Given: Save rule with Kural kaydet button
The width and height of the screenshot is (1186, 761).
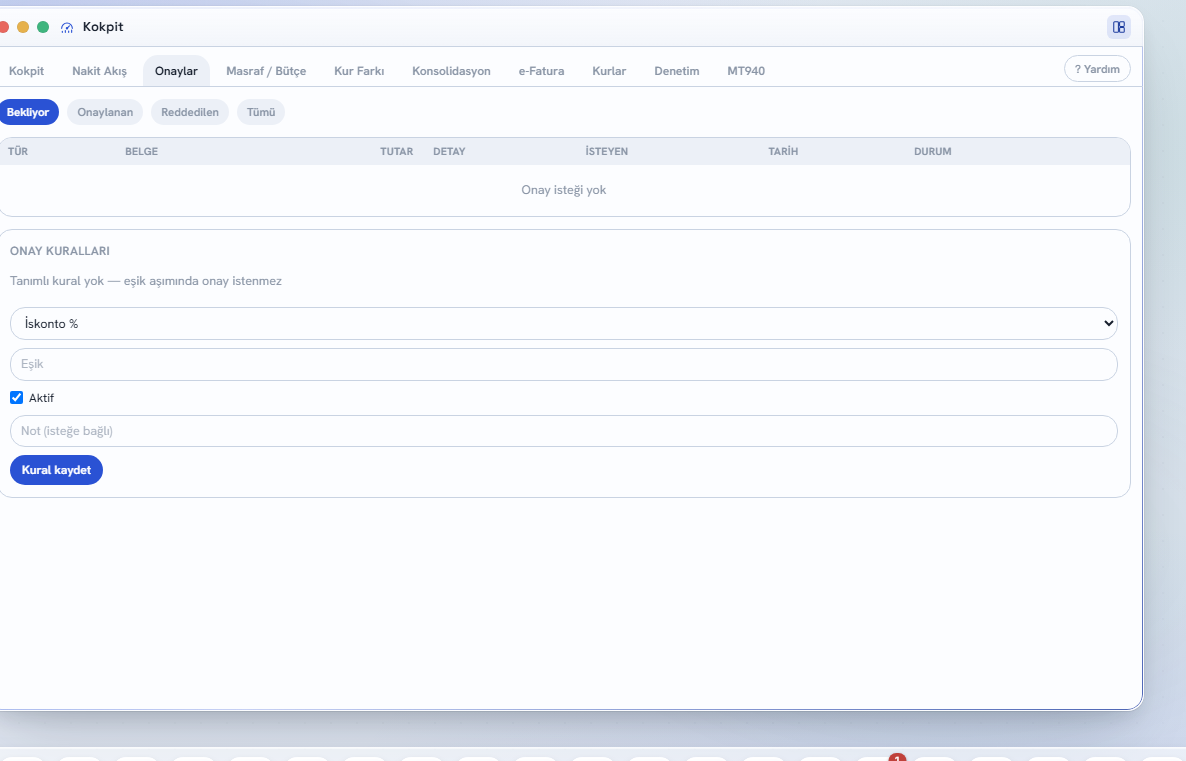Looking at the screenshot, I should point(56,470).
